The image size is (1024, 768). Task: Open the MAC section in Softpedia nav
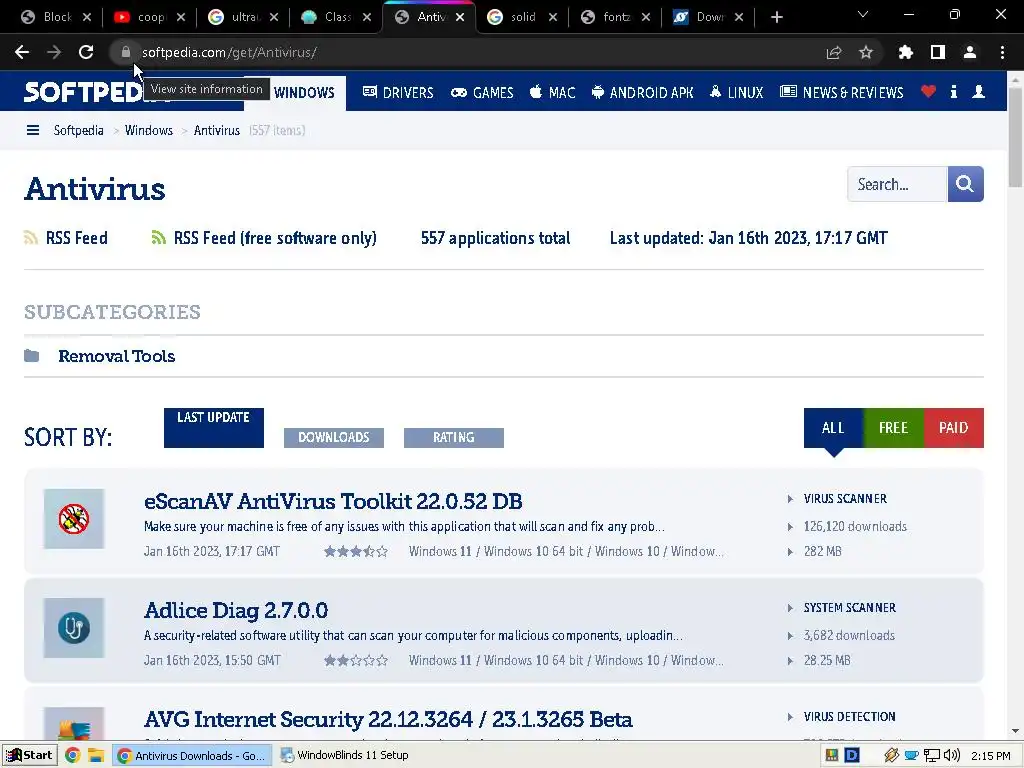[552, 92]
